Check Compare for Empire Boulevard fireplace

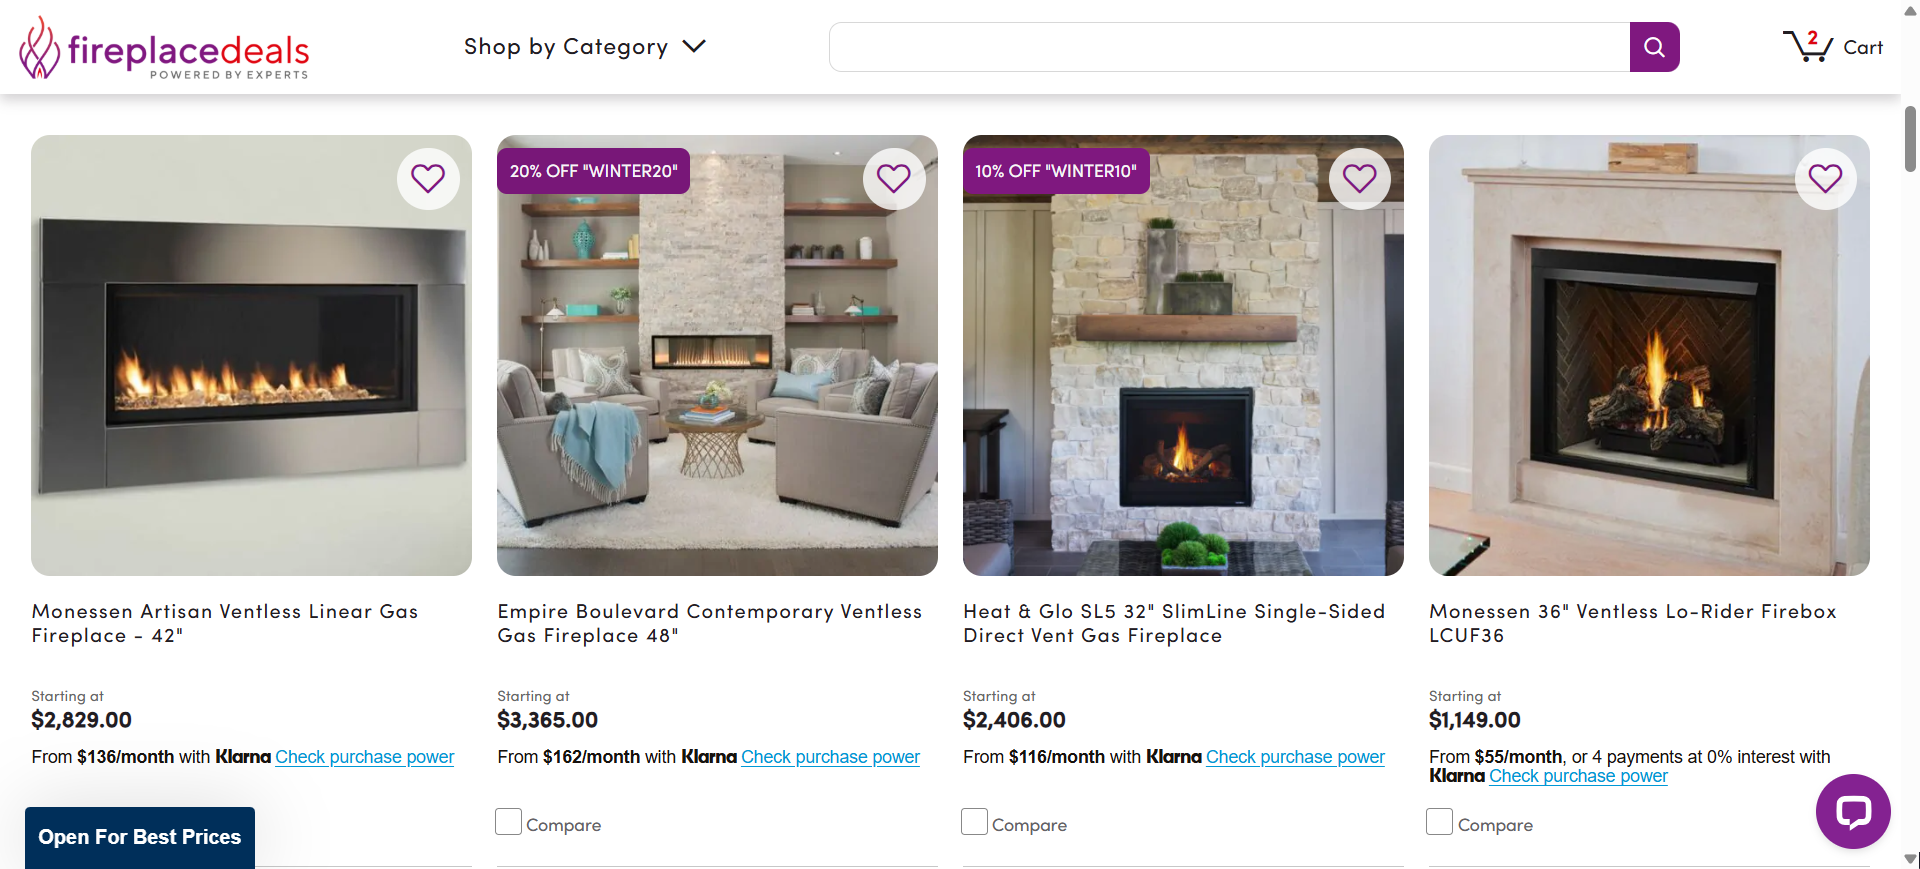point(509,822)
